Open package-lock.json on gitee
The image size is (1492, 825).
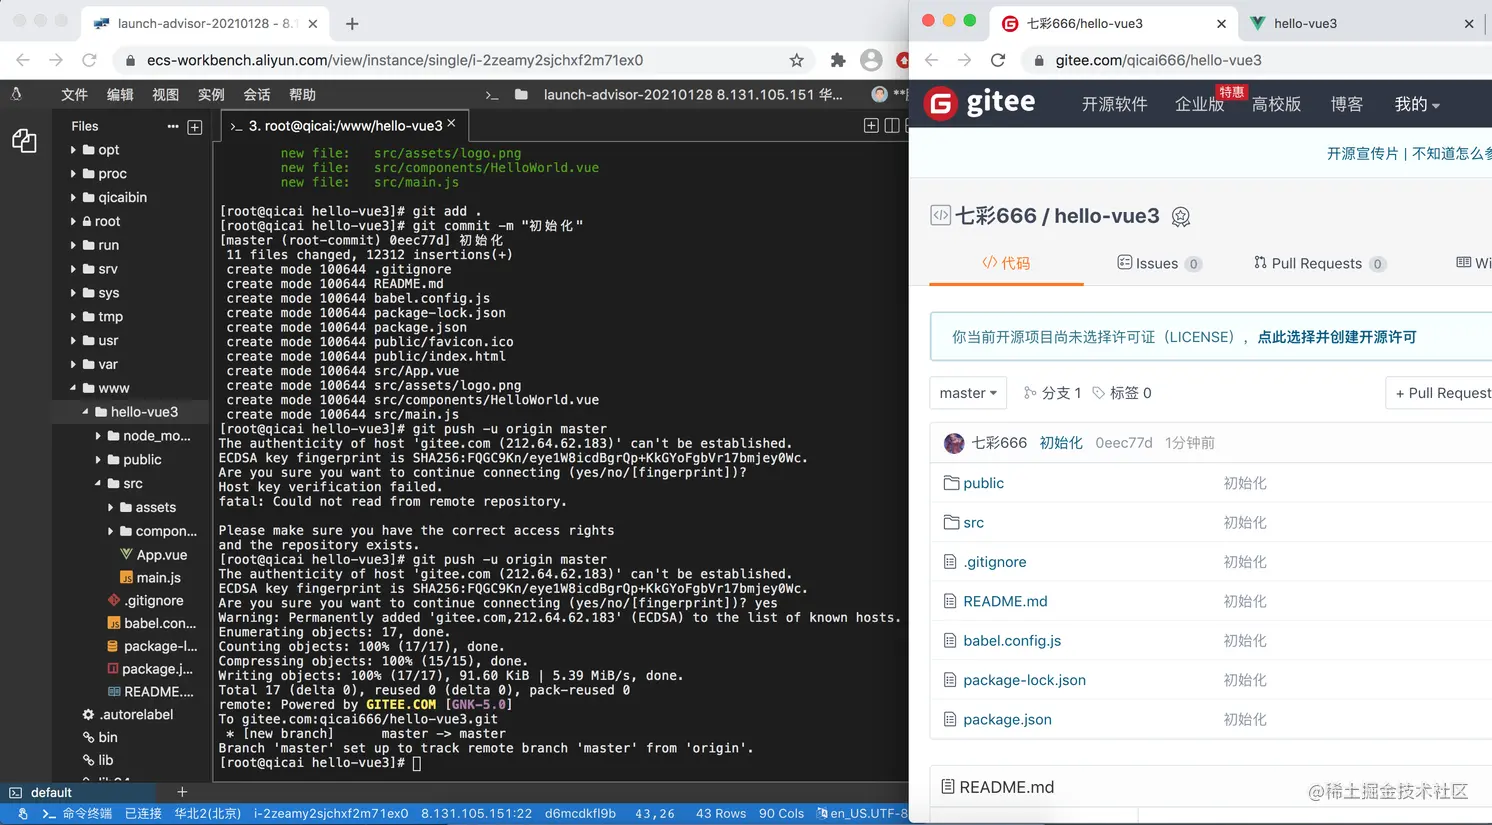pyautogui.click(x=1024, y=680)
